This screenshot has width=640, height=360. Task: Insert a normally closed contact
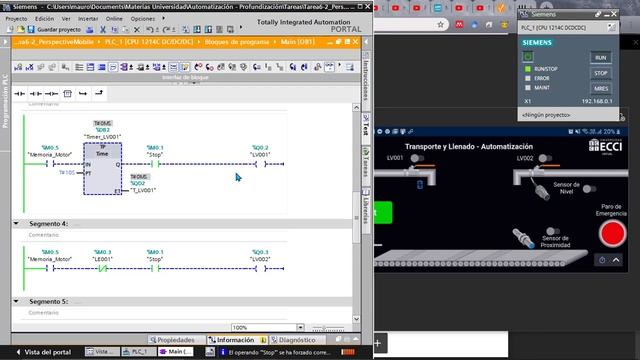coord(36,93)
